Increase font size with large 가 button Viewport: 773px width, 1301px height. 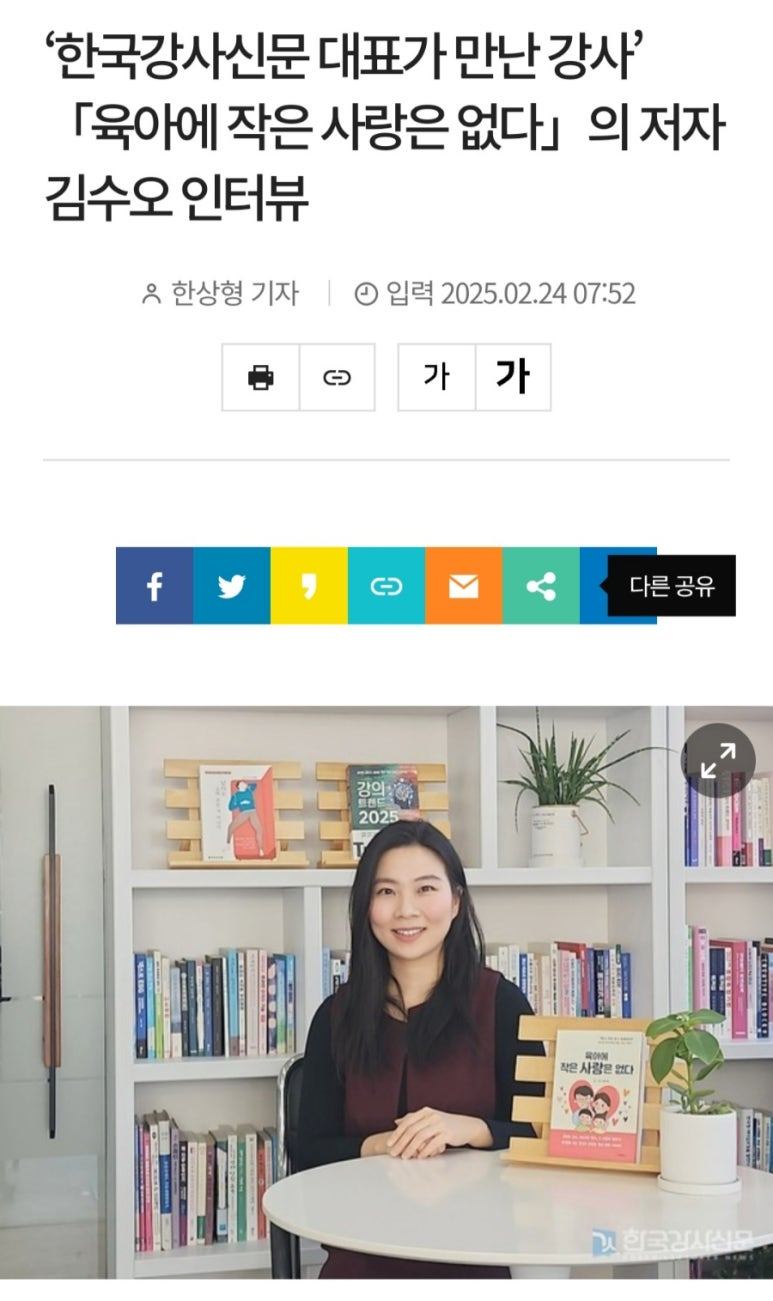(513, 377)
